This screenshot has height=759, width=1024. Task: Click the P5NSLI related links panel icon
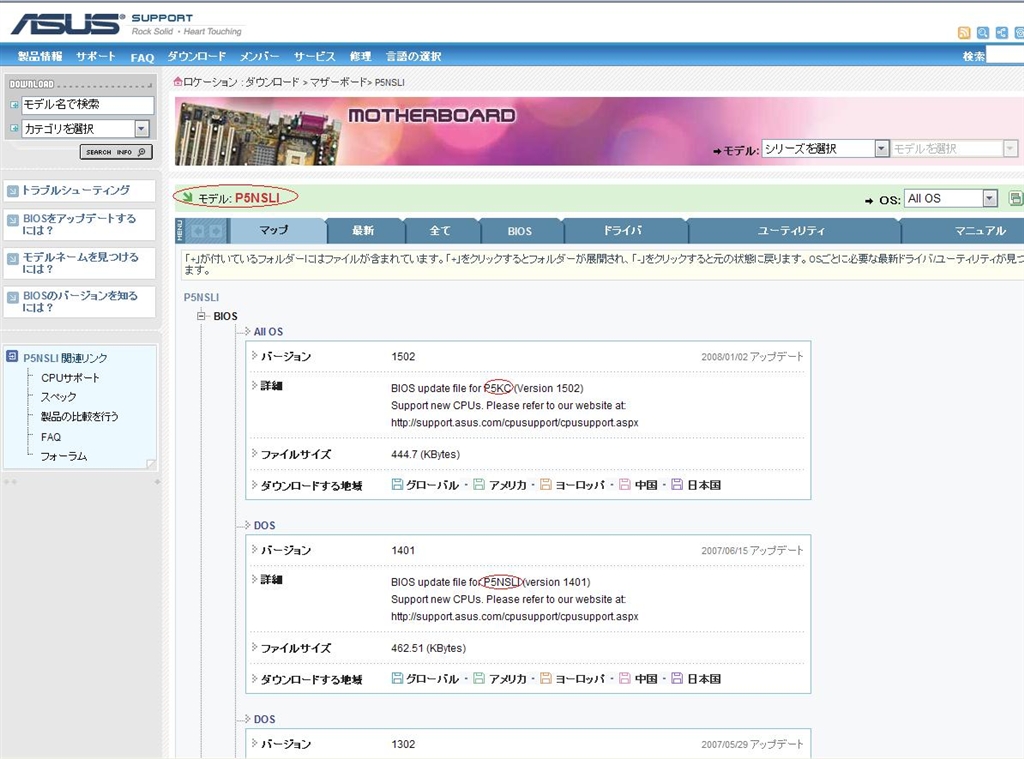click(12, 356)
